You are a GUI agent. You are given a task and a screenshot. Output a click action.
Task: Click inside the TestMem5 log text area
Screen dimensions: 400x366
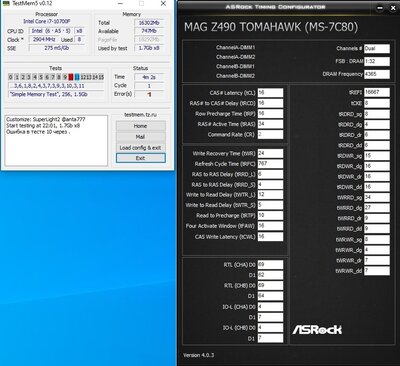coord(56,140)
